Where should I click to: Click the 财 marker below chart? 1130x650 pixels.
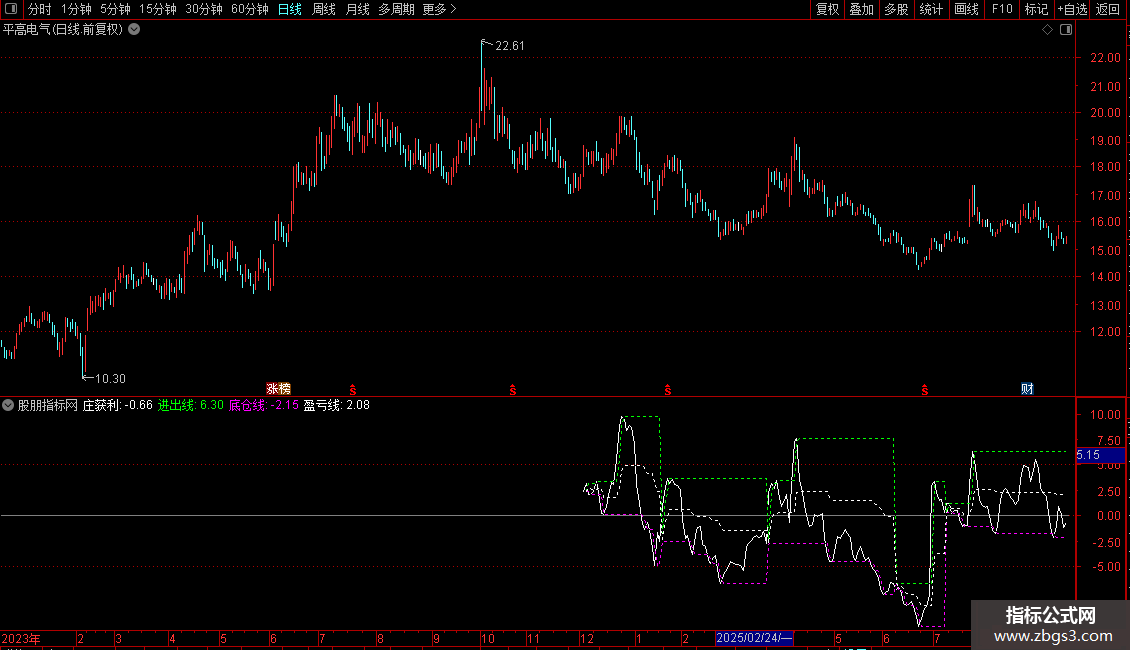pos(1028,389)
